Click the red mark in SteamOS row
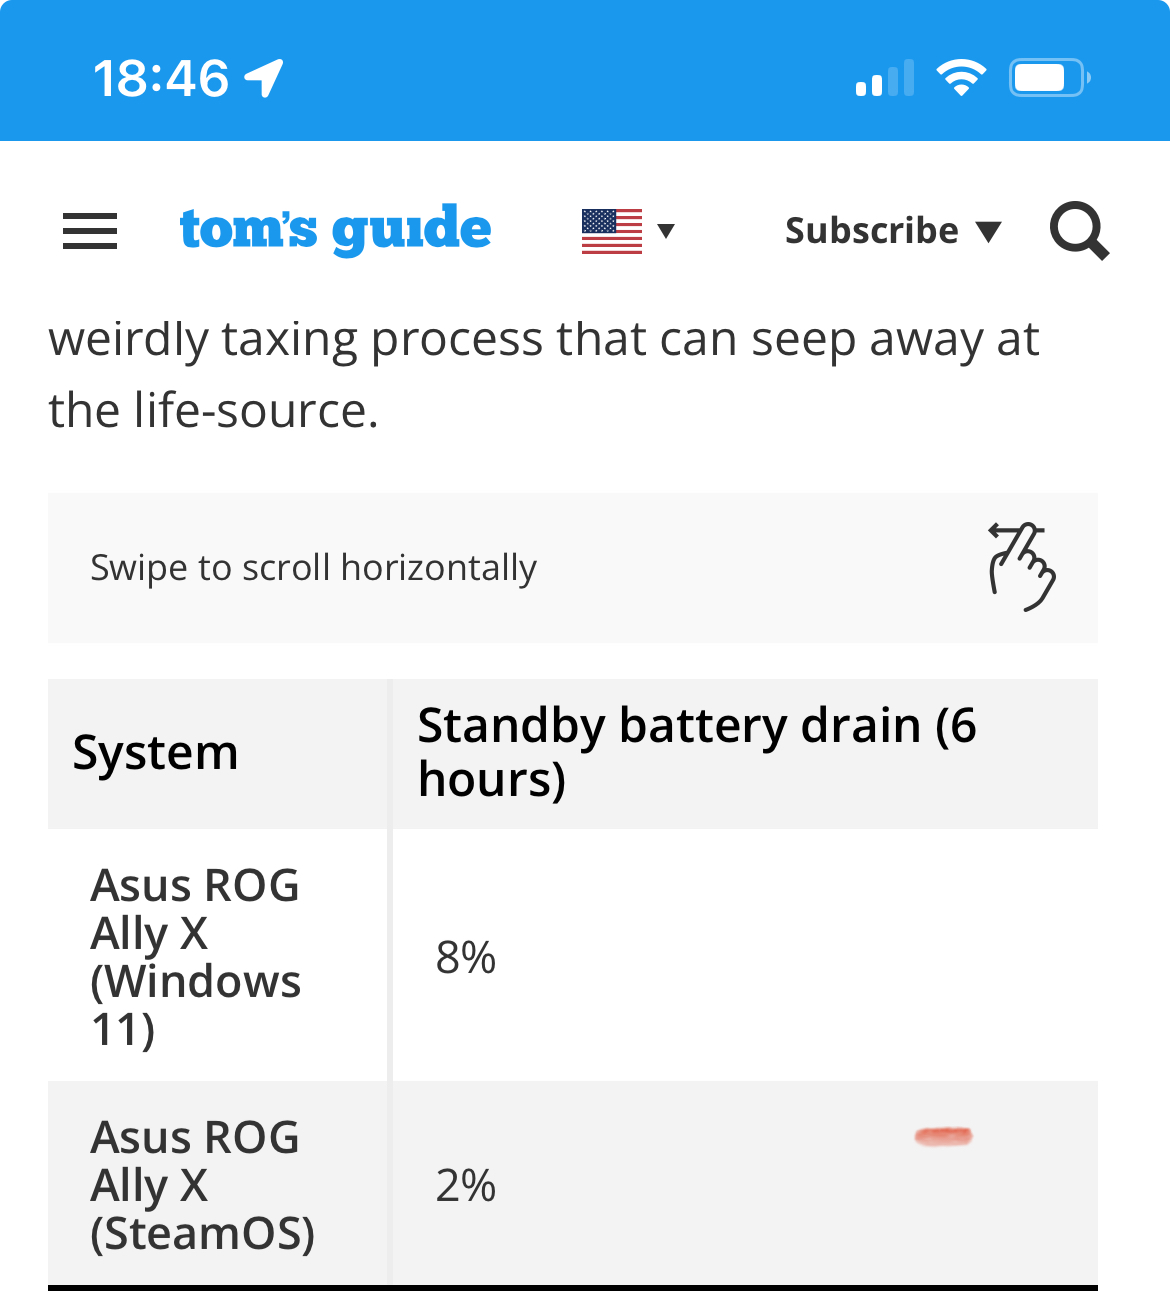This screenshot has height=1291, width=1170. coord(943,1135)
